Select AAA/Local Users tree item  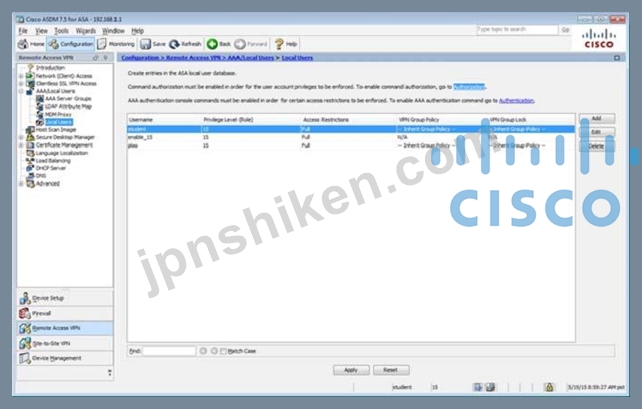[55, 91]
